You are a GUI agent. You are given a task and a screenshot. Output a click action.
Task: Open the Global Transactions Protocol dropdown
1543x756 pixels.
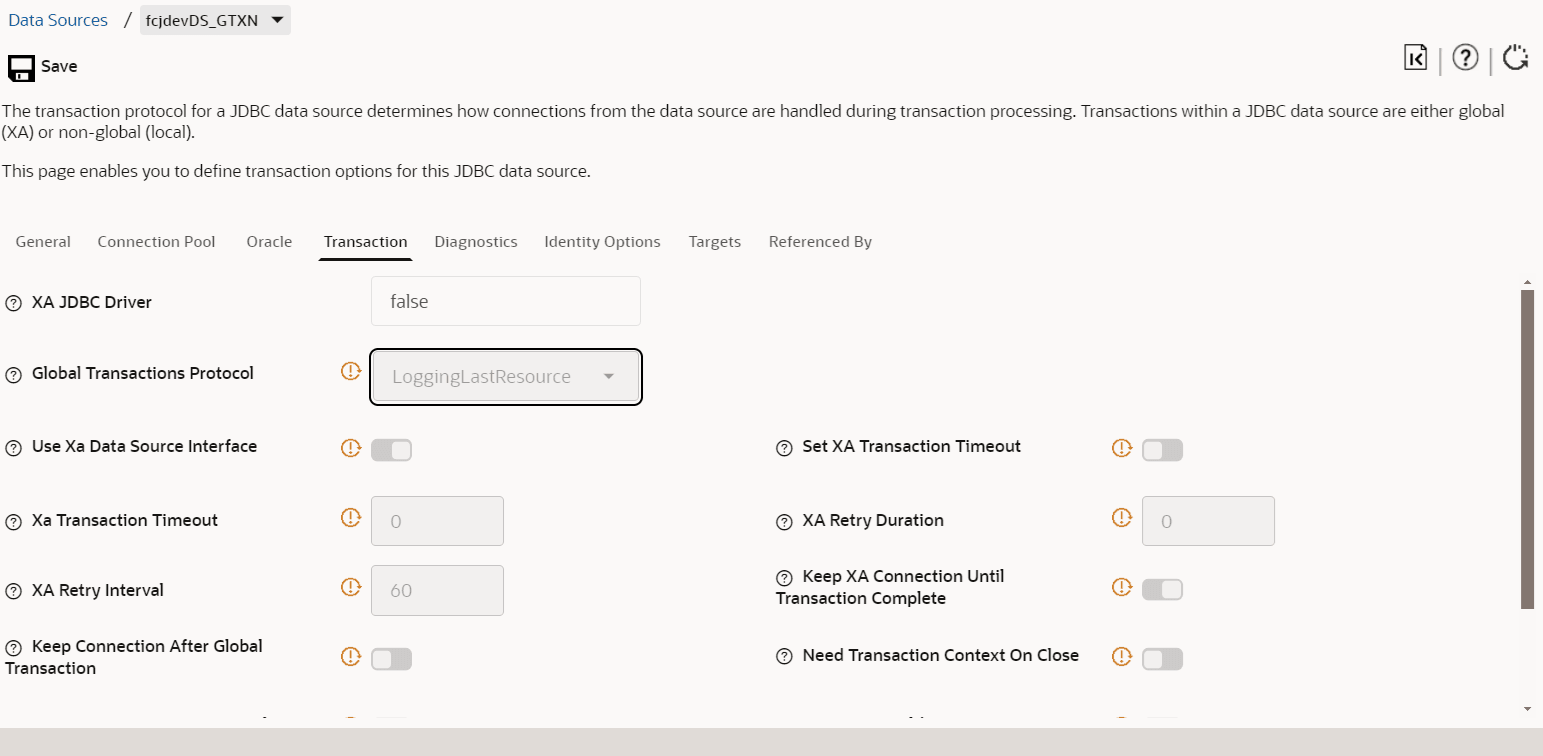[506, 377]
